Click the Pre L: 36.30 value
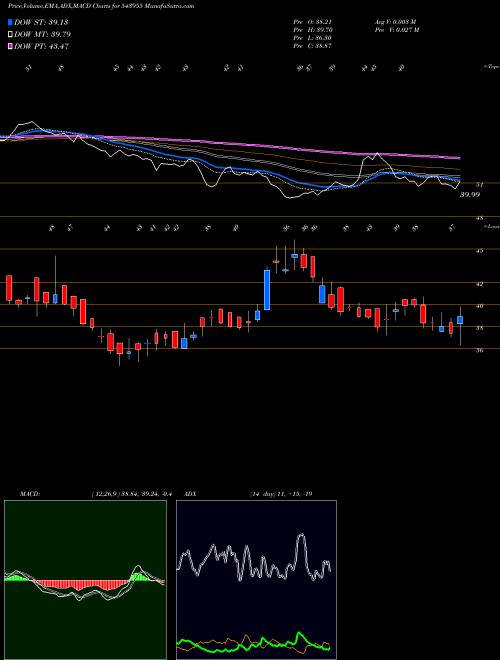This screenshot has height=660, width=500. (x=313, y=38)
